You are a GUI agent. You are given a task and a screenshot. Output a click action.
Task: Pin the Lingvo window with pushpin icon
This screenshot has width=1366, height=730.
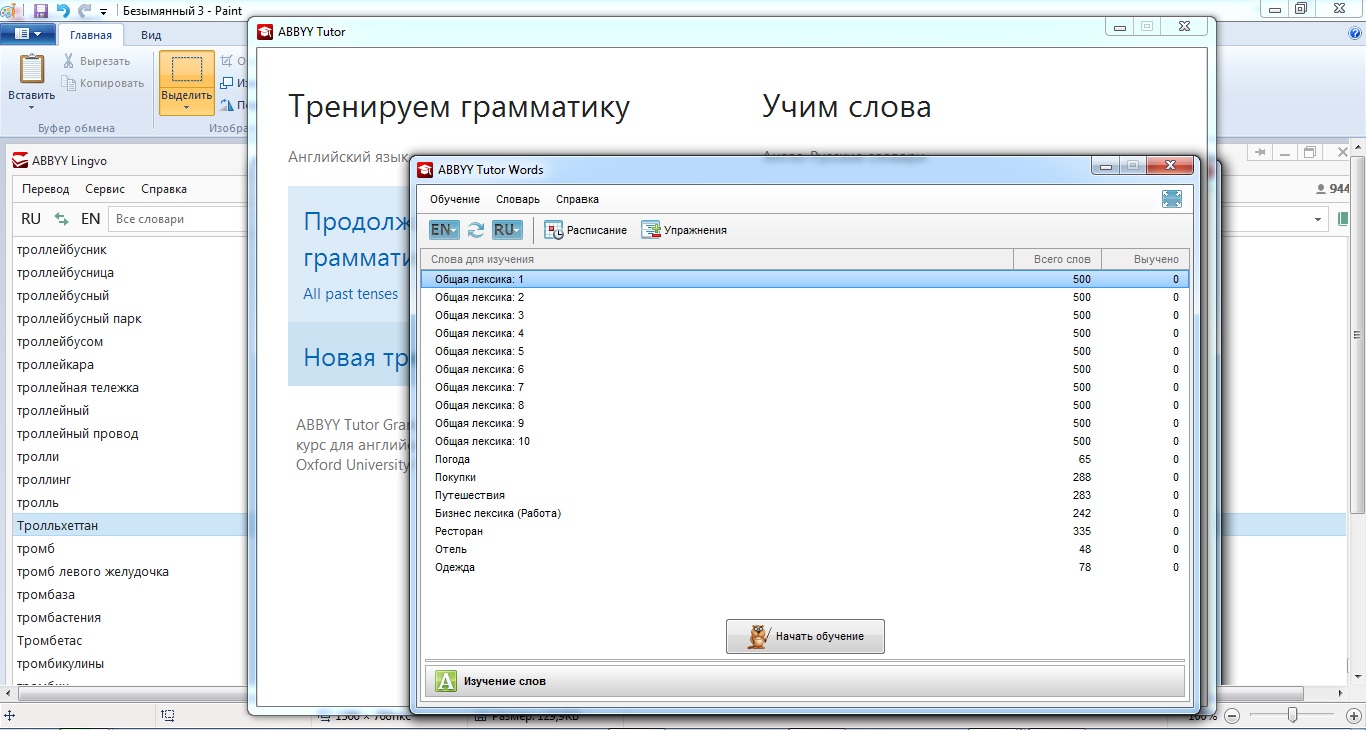click(x=1258, y=152)
